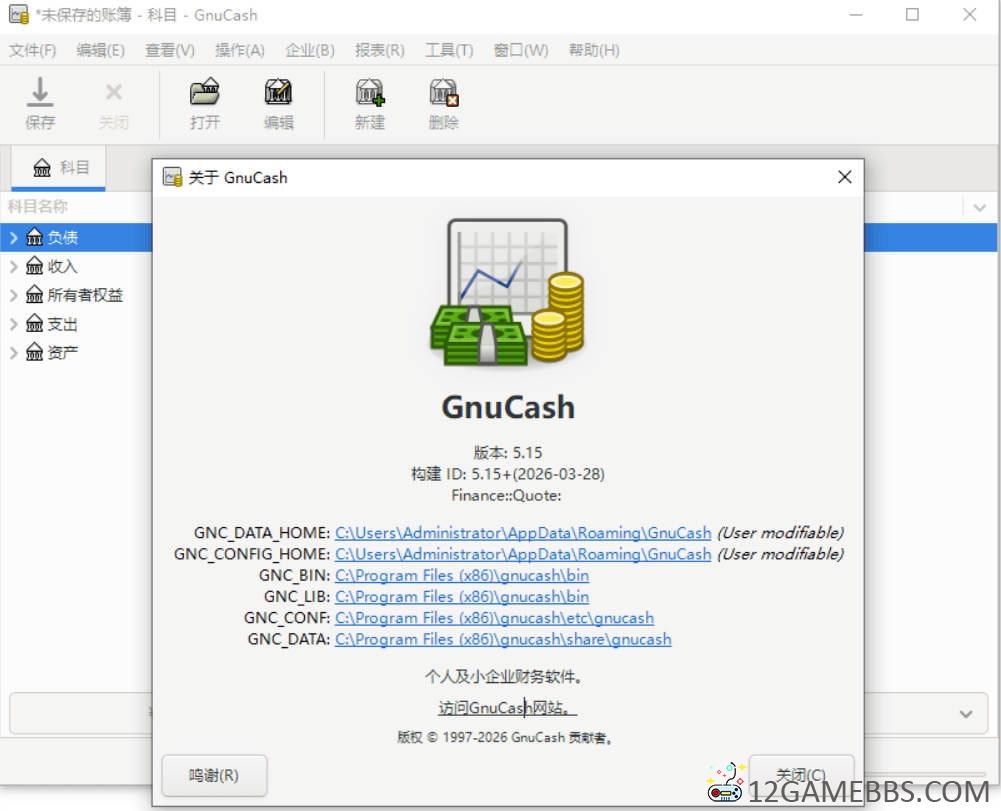Viewport: 1001px width, 811px height.
Task: Open the 编辑(E) menu
Action: click(x=100, y=50)
